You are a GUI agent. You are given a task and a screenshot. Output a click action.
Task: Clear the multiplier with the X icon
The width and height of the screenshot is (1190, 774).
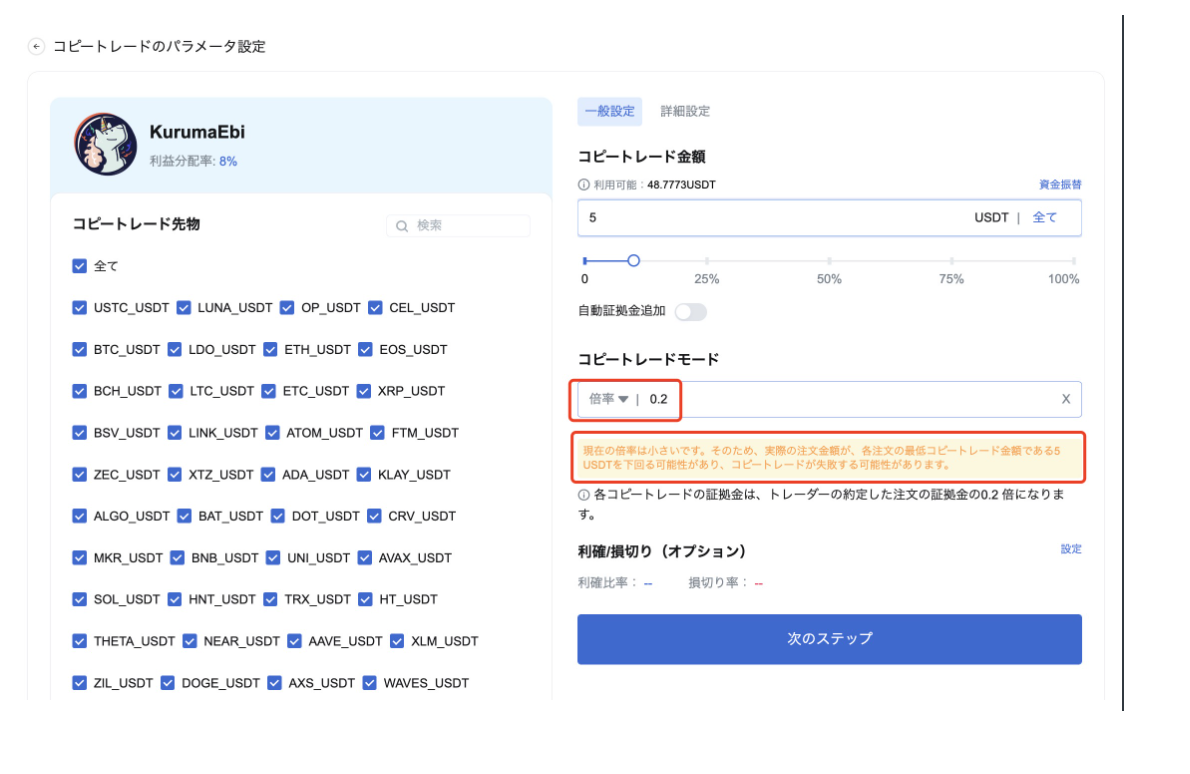pyautogui.click(x=1066, y=399)
